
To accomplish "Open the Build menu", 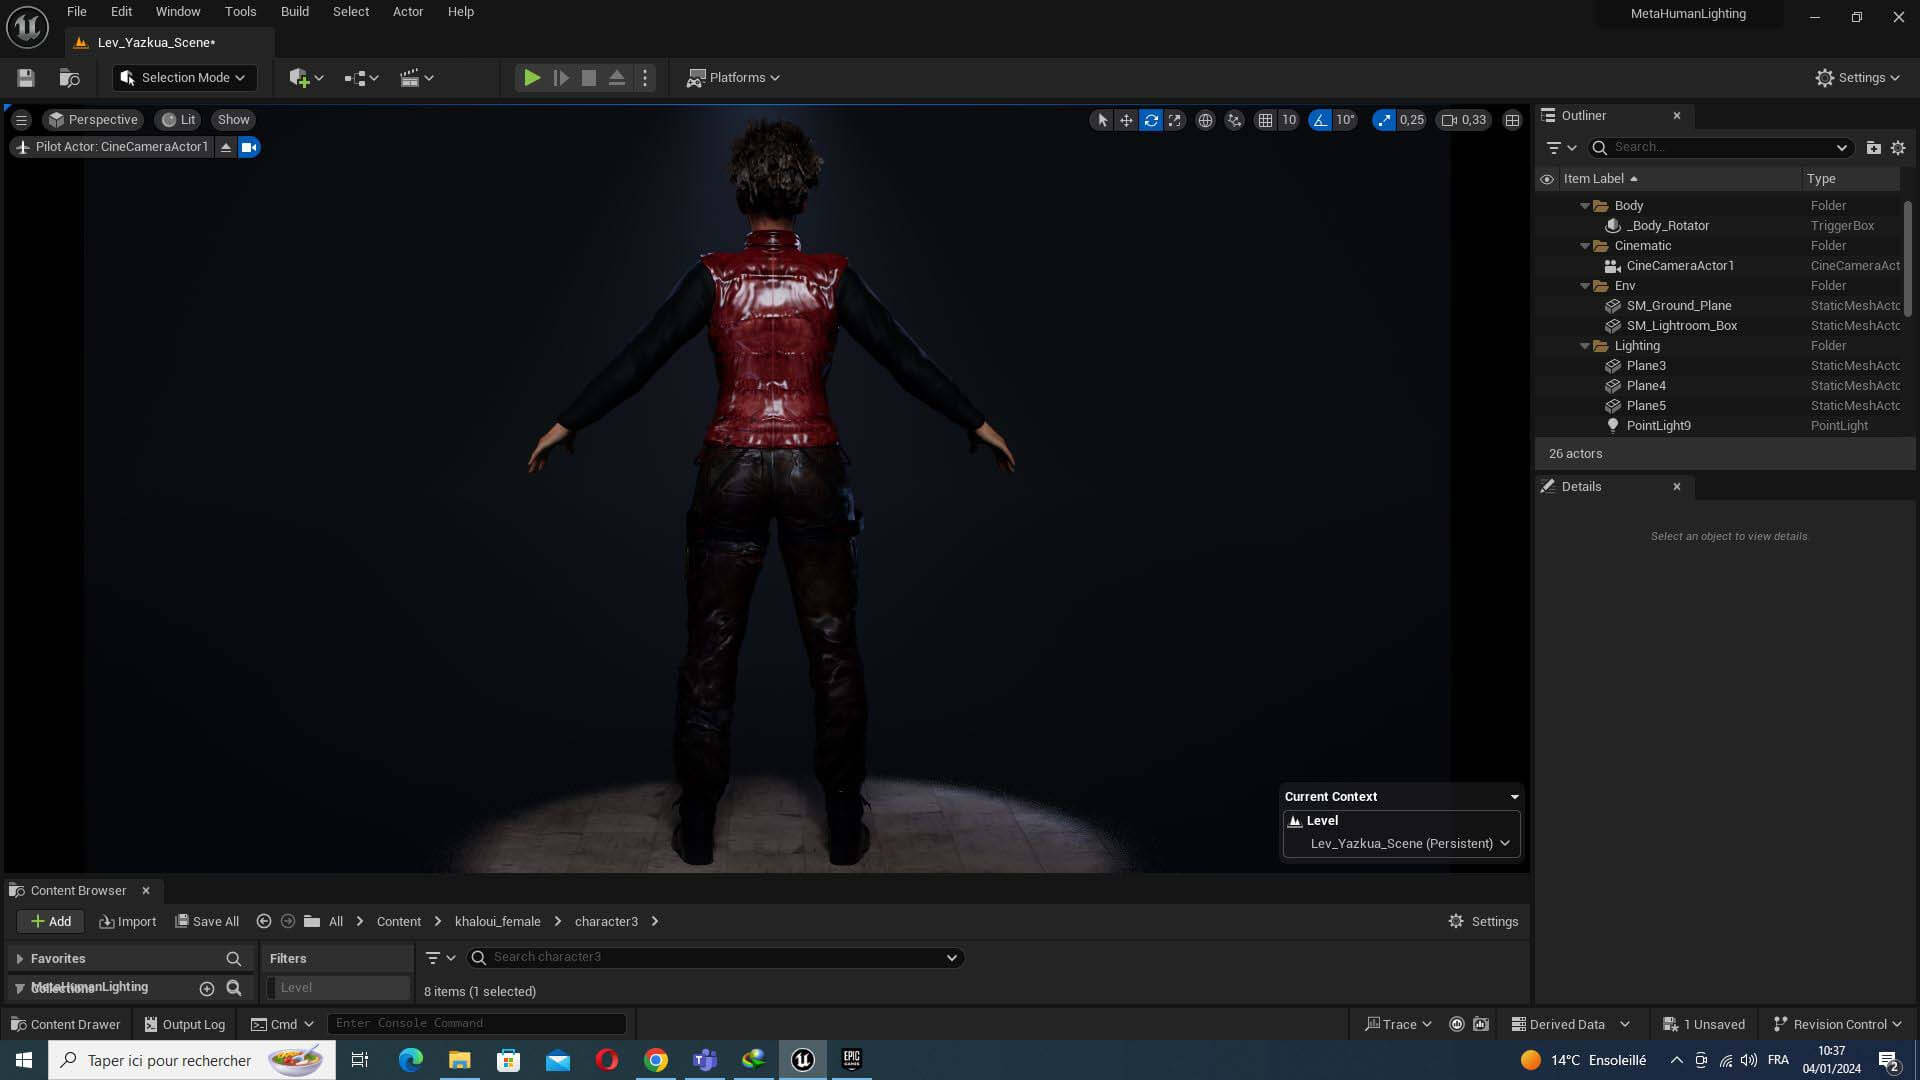I will [294, 12].
